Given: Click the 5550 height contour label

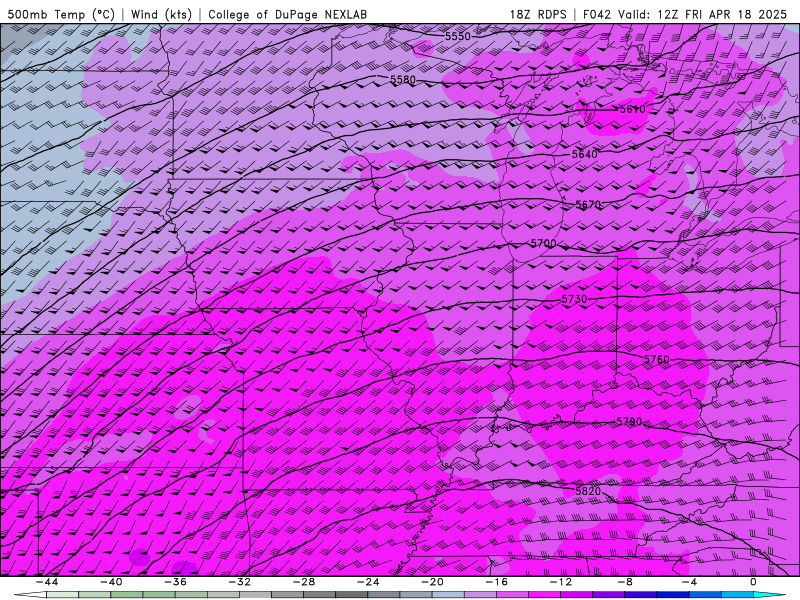Looking at the screenshot, I should click(x=458, y=36).
